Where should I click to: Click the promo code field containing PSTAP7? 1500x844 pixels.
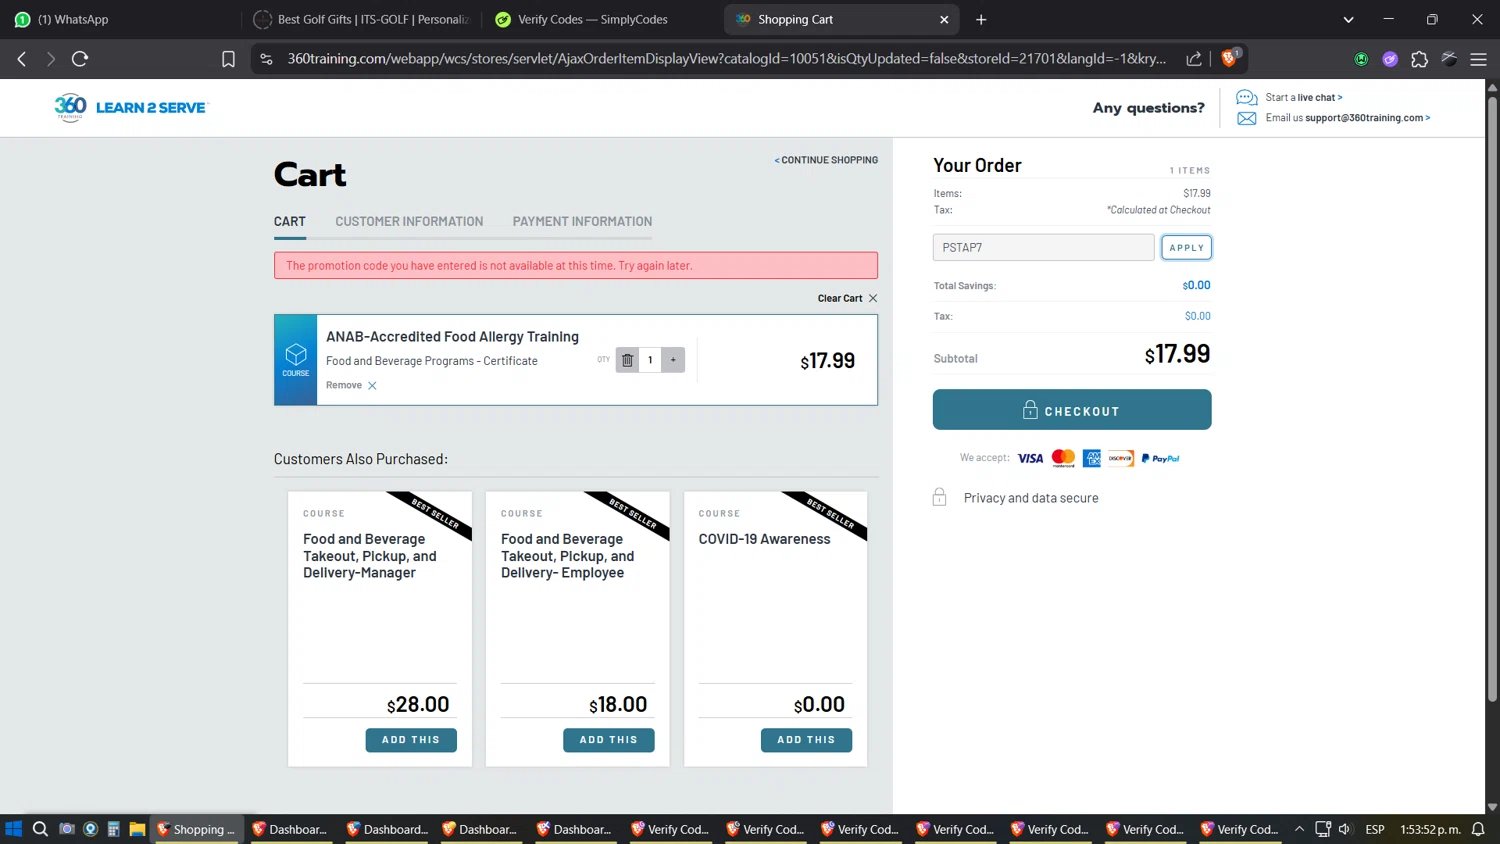(1043, 247)
